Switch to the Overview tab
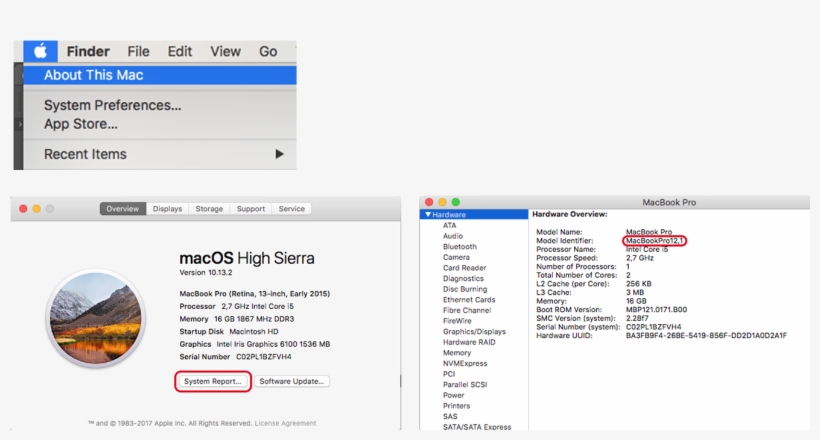Image resolution: width=820 pixels, height=440 pixels. point(122,209)
